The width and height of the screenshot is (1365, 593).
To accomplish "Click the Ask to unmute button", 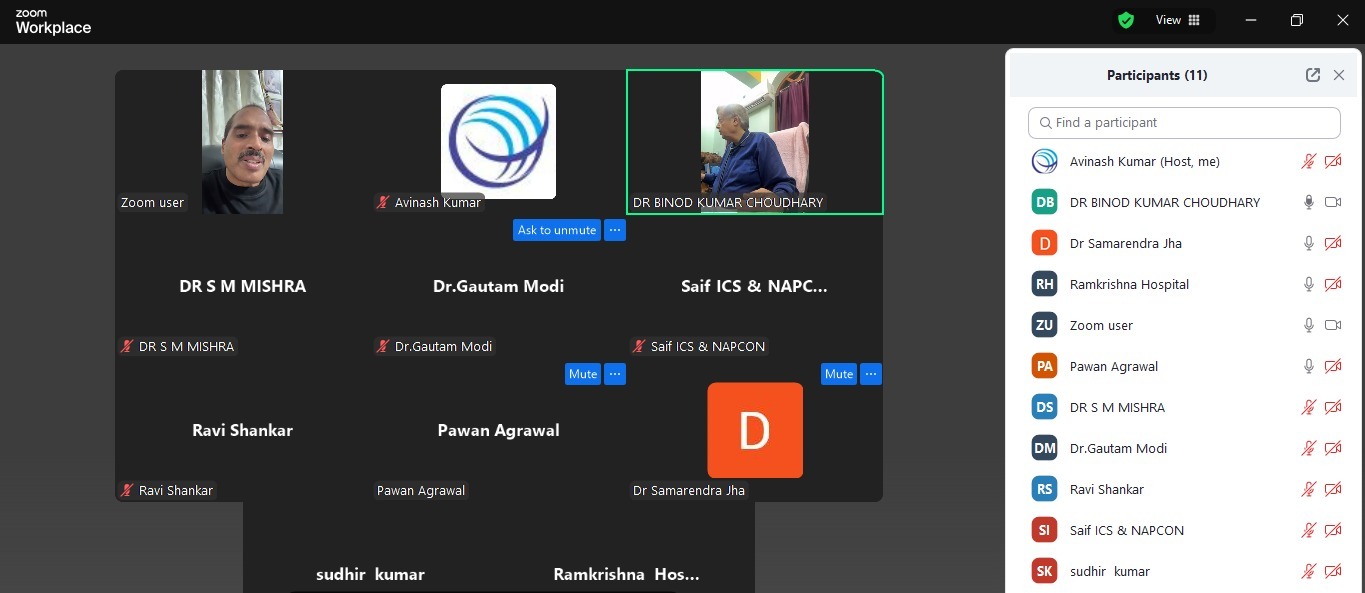I will (x=557, y=230).
